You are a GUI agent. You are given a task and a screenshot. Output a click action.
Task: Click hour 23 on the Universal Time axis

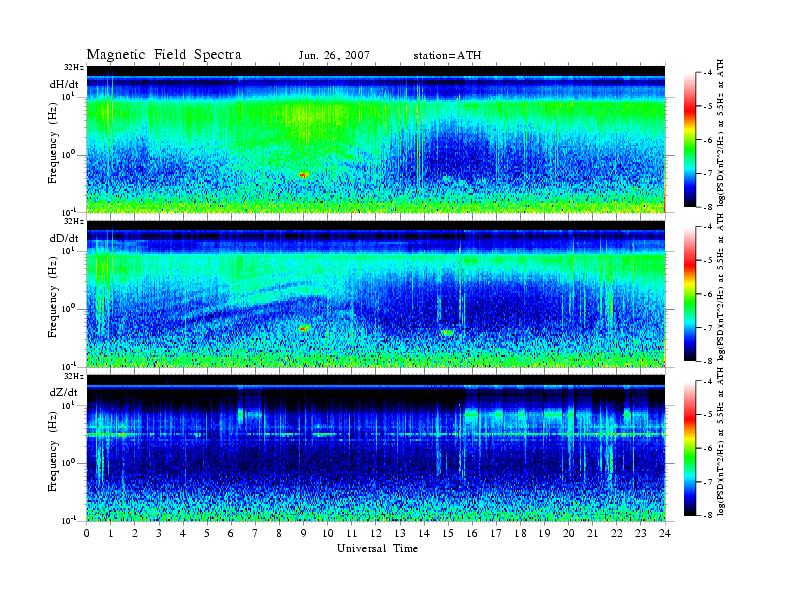coord(641,533)
